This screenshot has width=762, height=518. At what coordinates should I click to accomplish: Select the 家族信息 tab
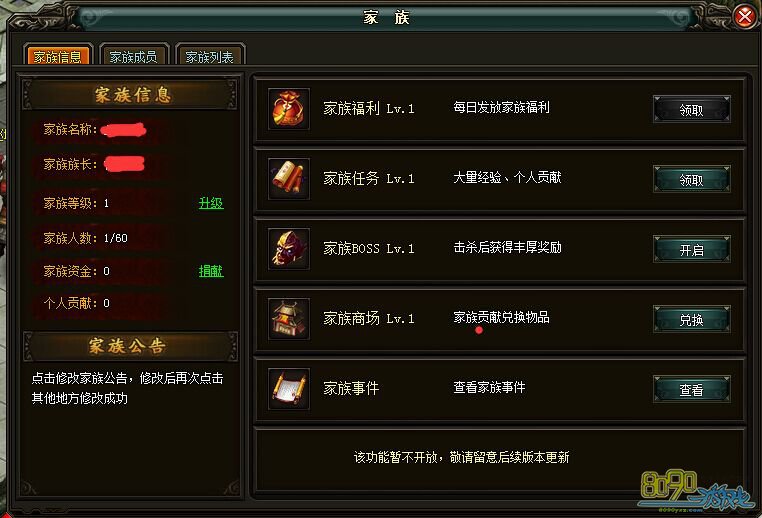click(57, 56)
